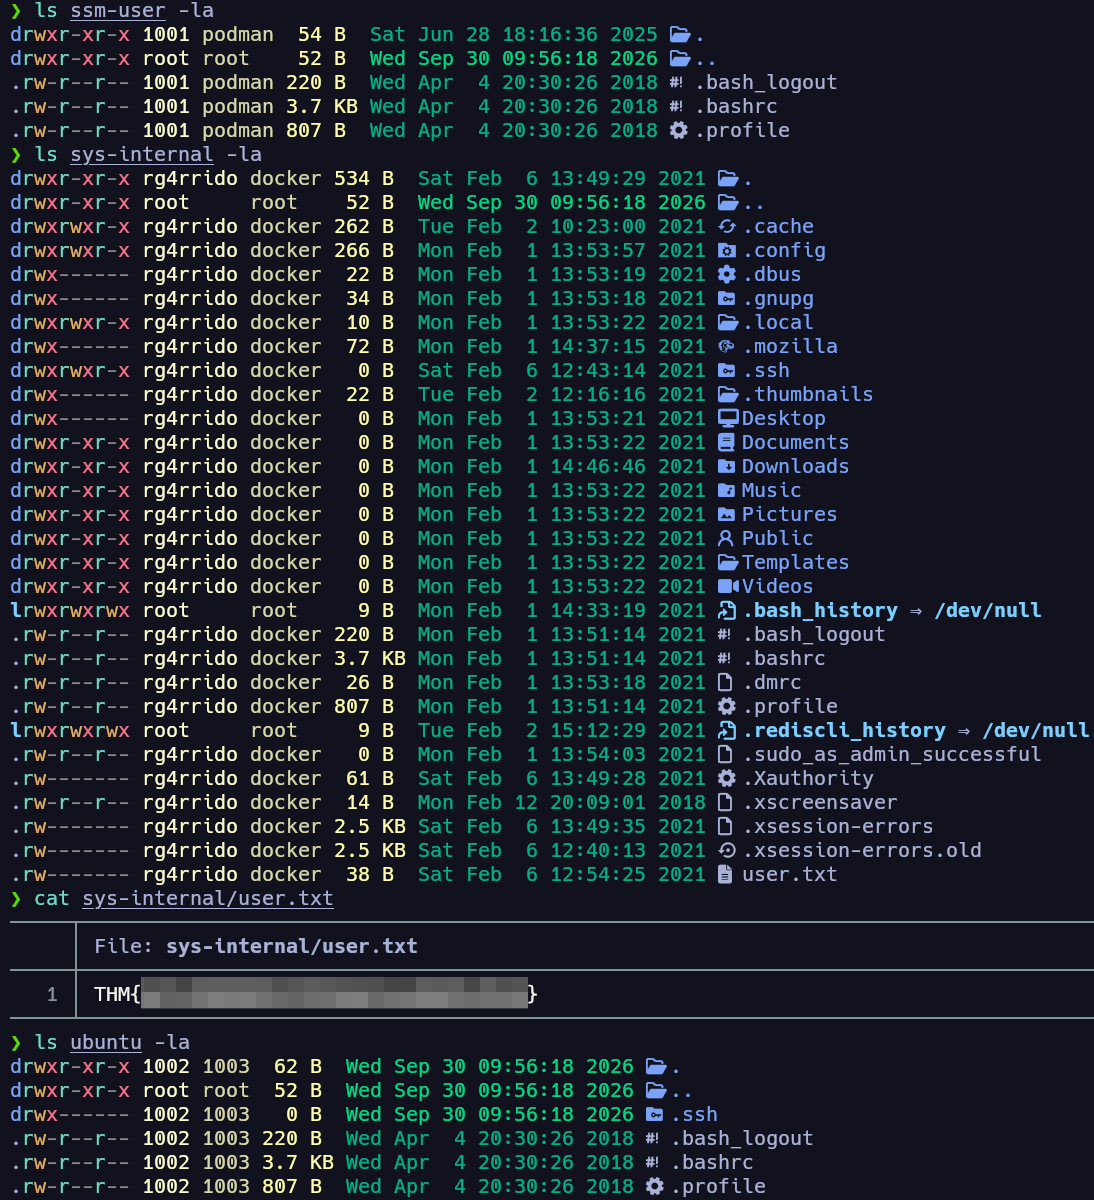Click the .mozilla directory name
The height and width of the screenshot is (1200, 1094).
coord(790,347)
